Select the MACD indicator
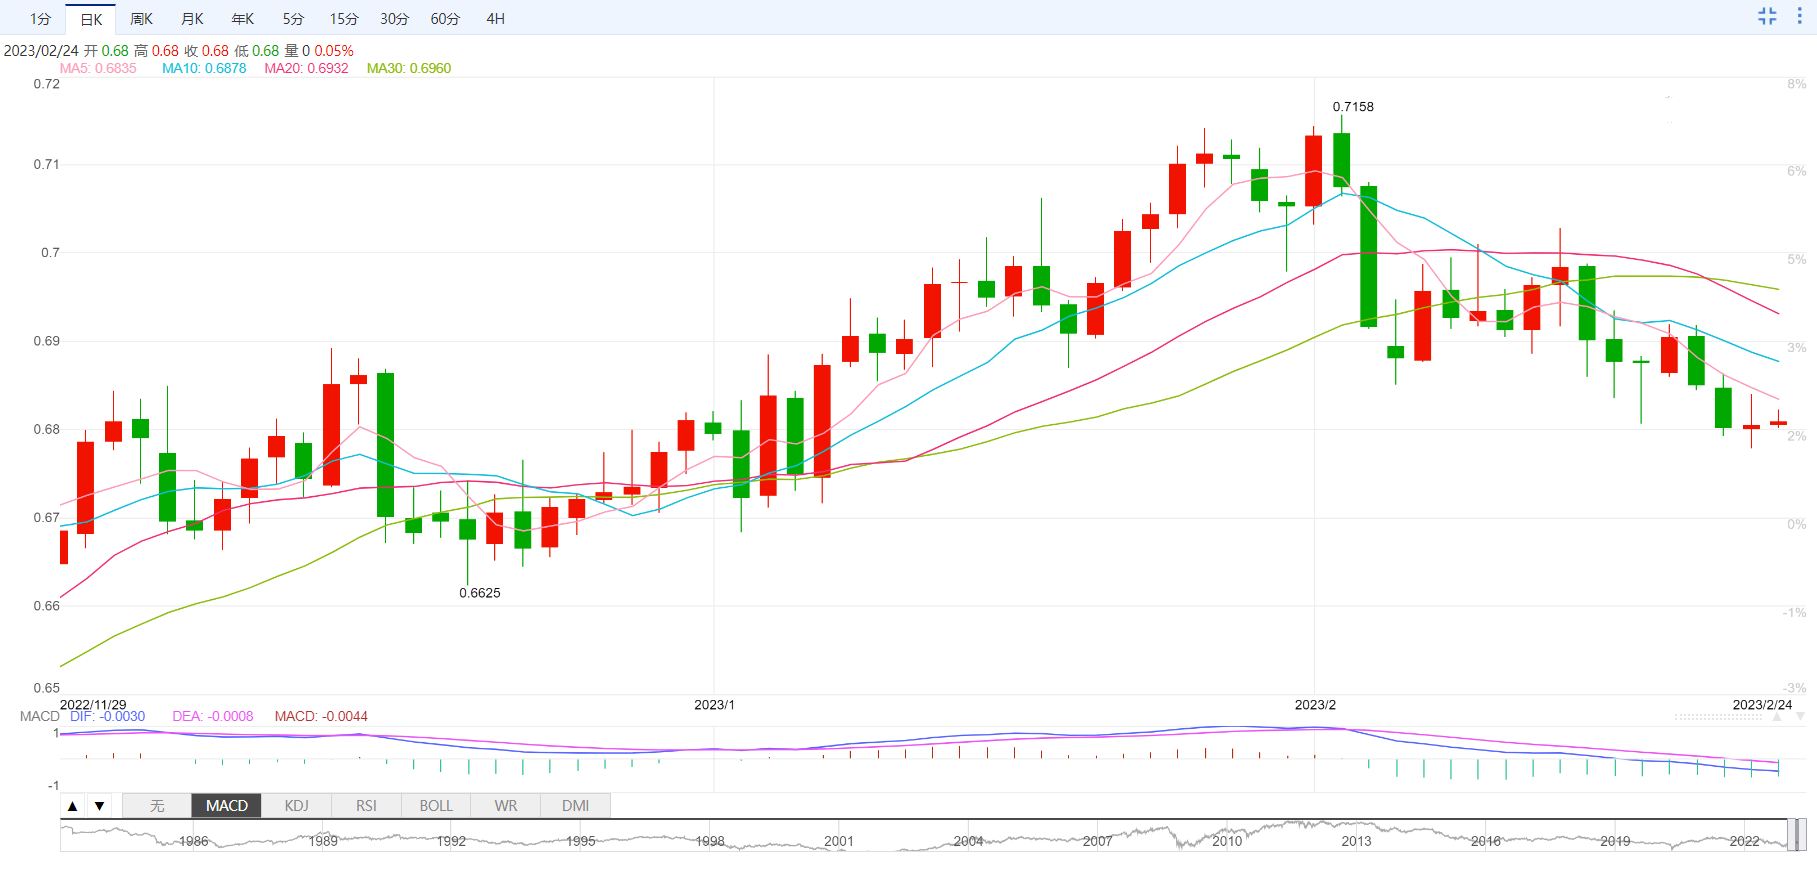1817x888 pixels. coord(227,806)
